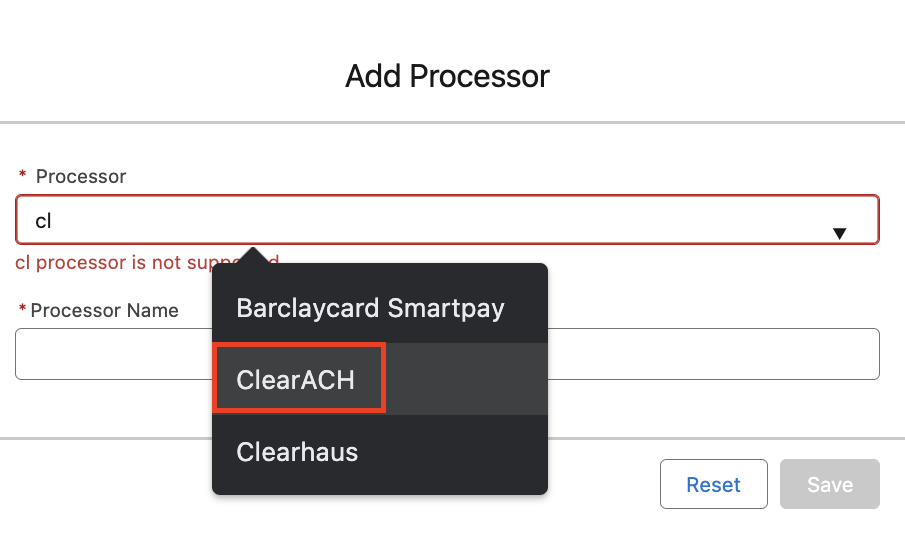
Task: Select ClearACH from the suggestions list
Action: (x=296, y=379)
